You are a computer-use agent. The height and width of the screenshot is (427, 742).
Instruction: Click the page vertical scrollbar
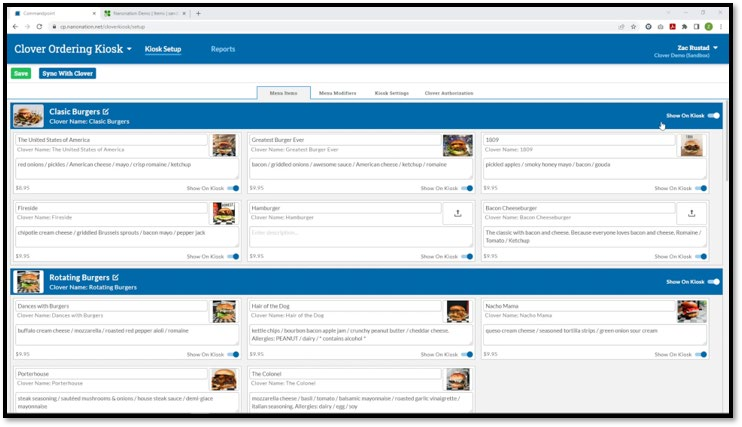(x=726, y=142)
